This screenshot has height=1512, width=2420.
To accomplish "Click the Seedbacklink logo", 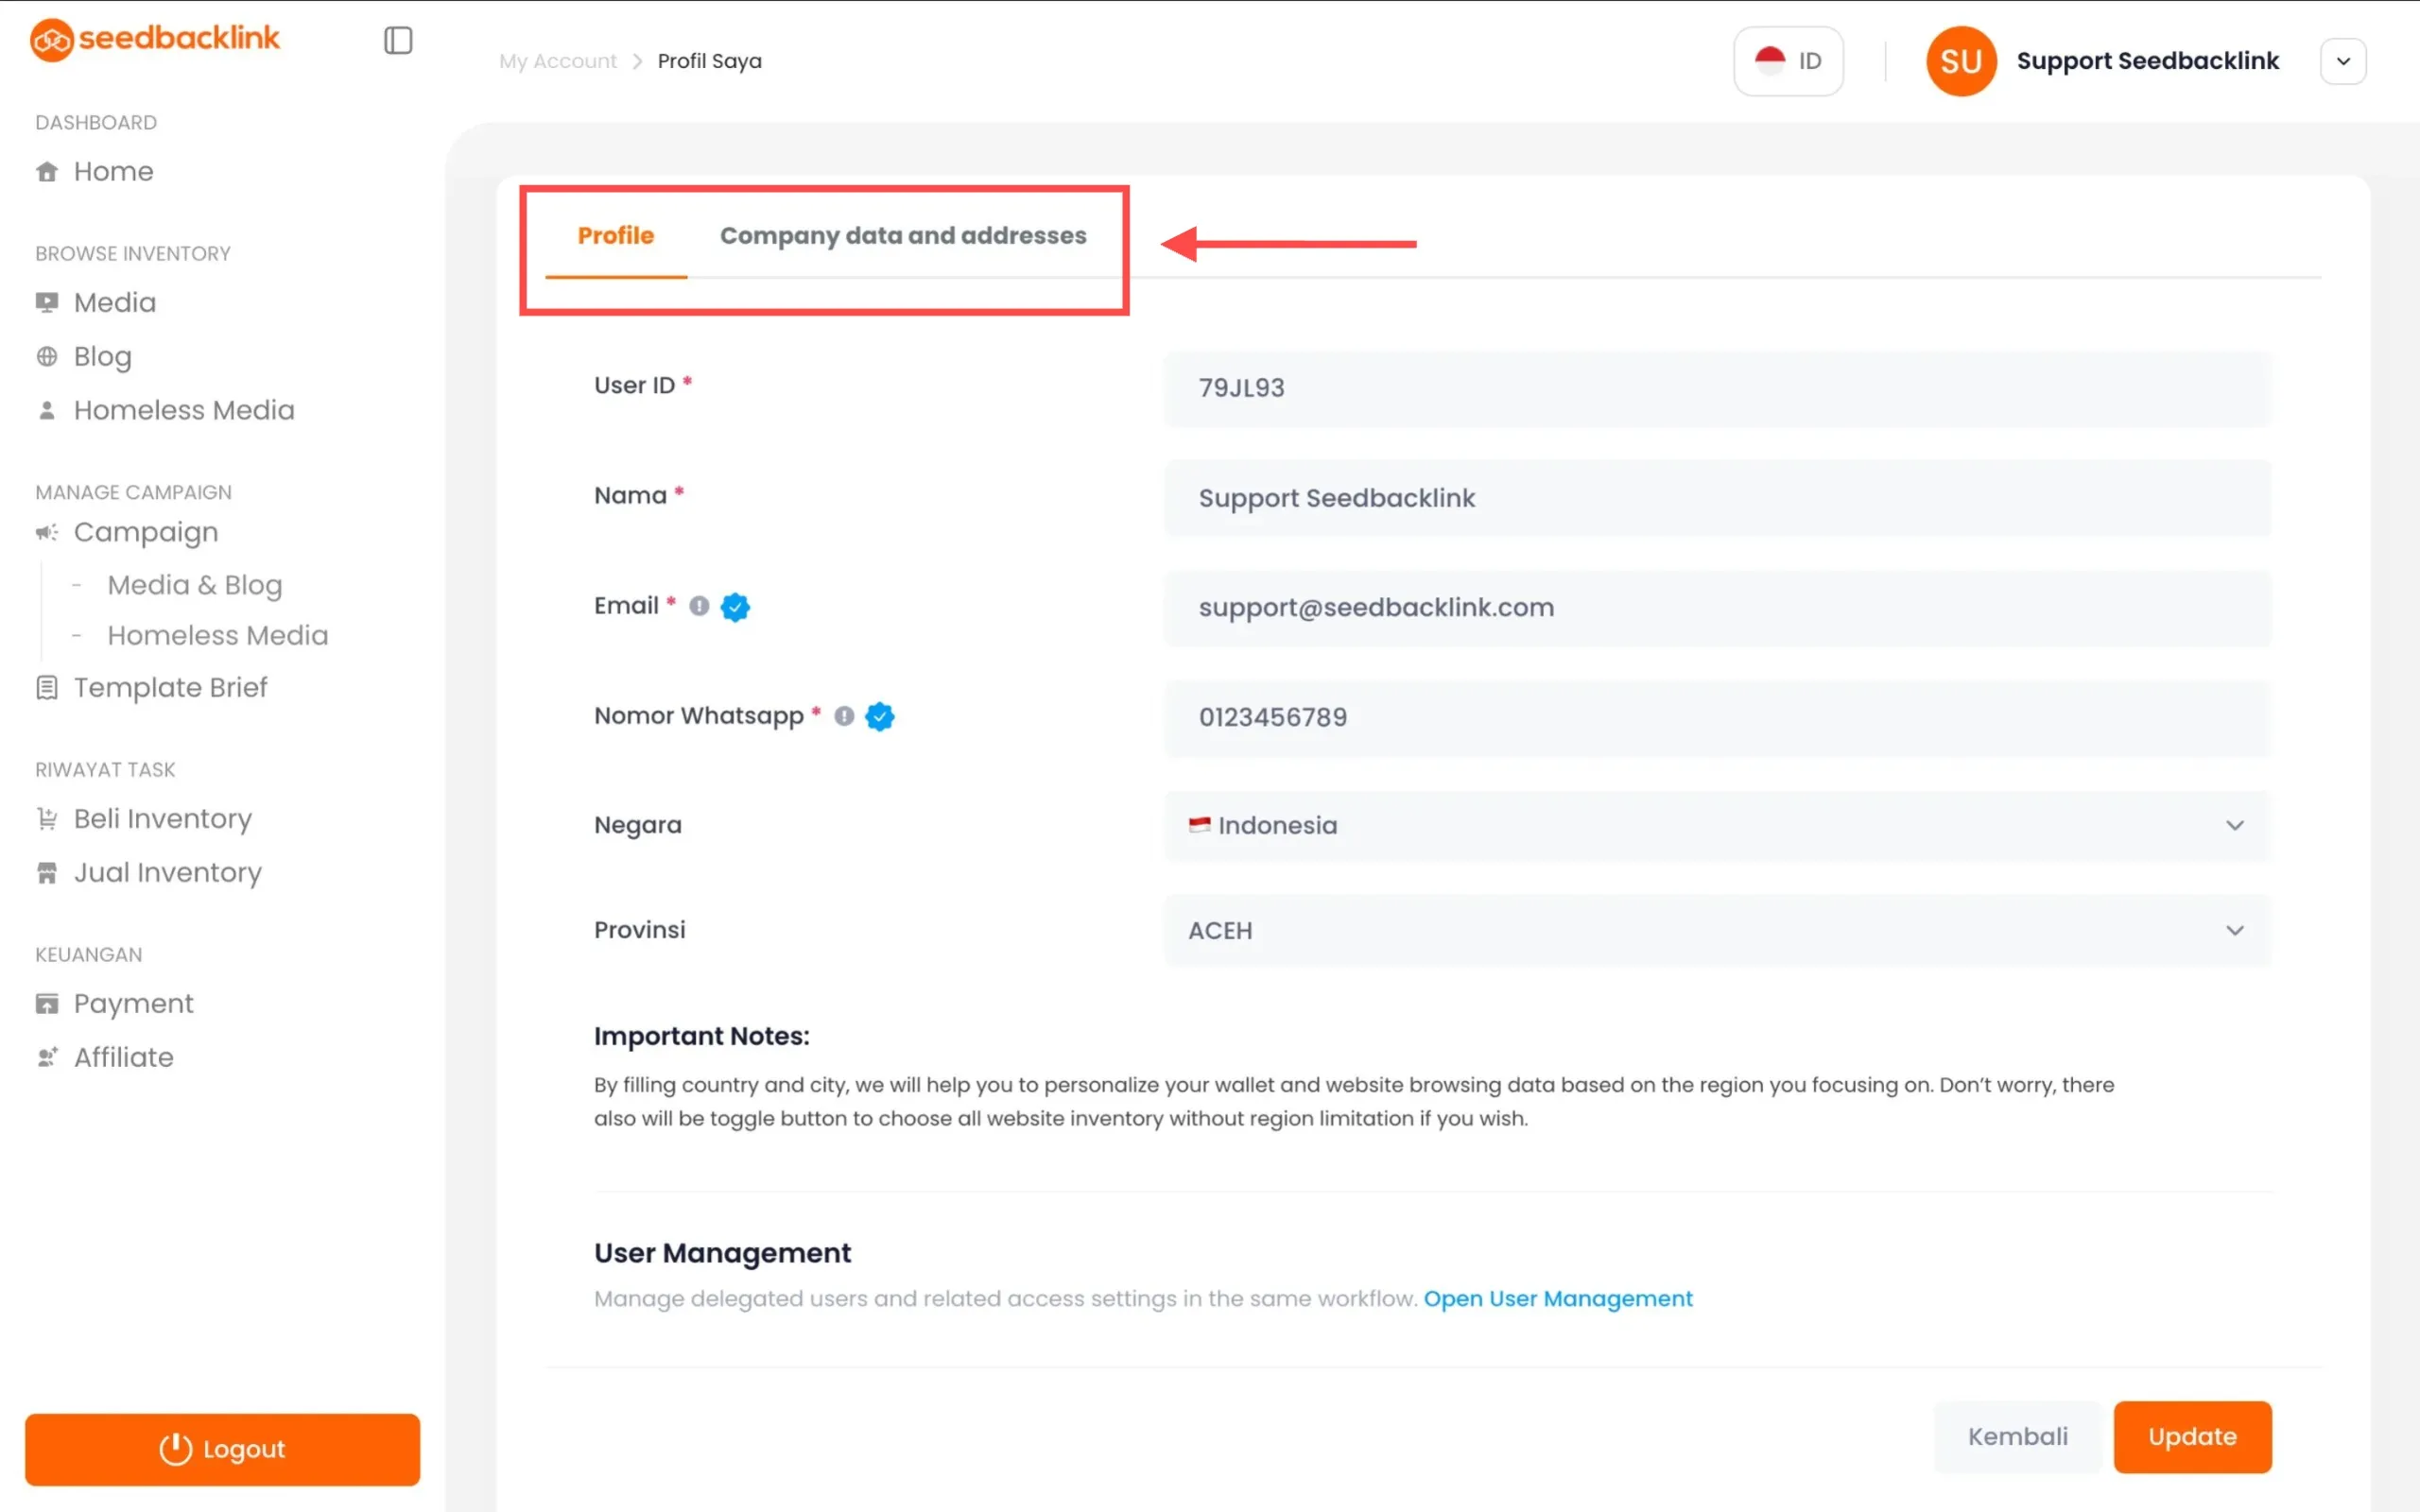I will pos(155,39).
